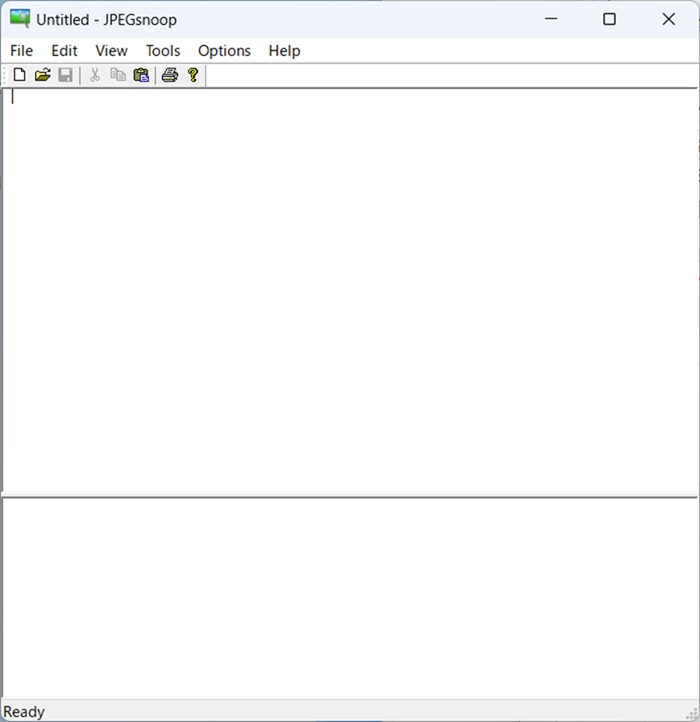Click the yellow question mark About icon
Viewport: 700px width, 722px height.
pyautogui.click(x=193, y=75)
